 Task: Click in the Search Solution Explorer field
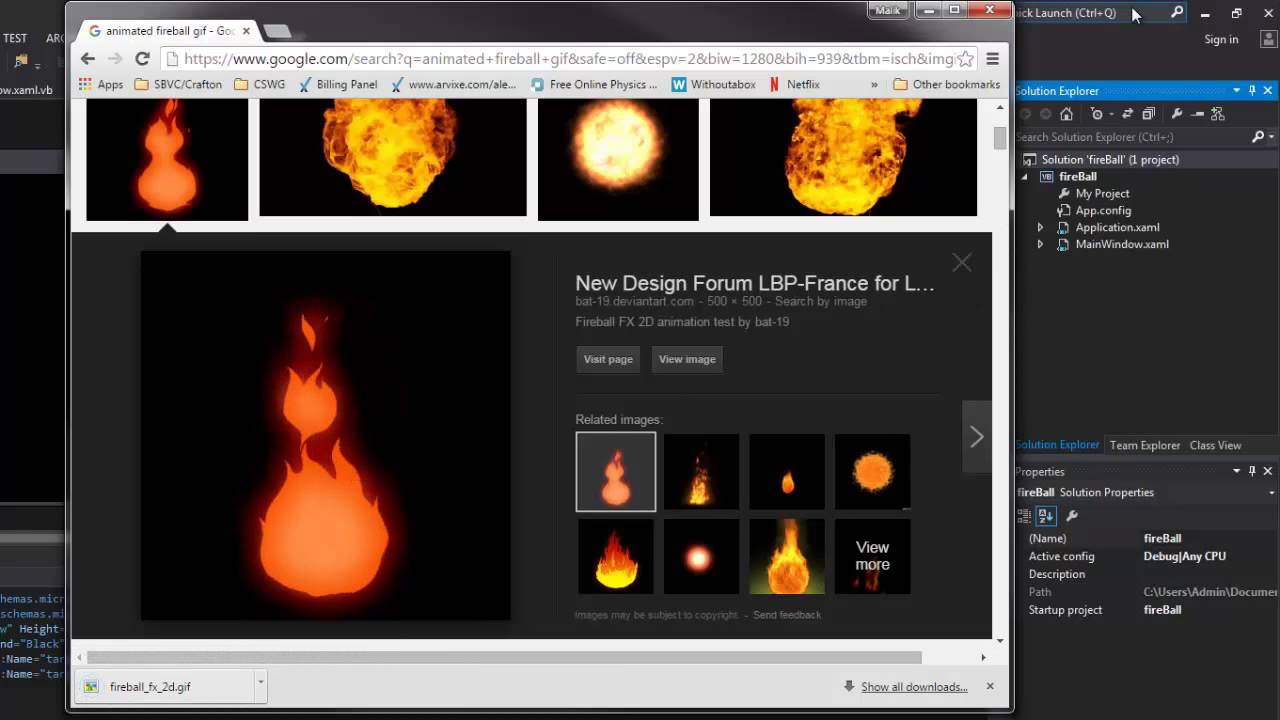pyautogui.click(x=1132, y=137)
